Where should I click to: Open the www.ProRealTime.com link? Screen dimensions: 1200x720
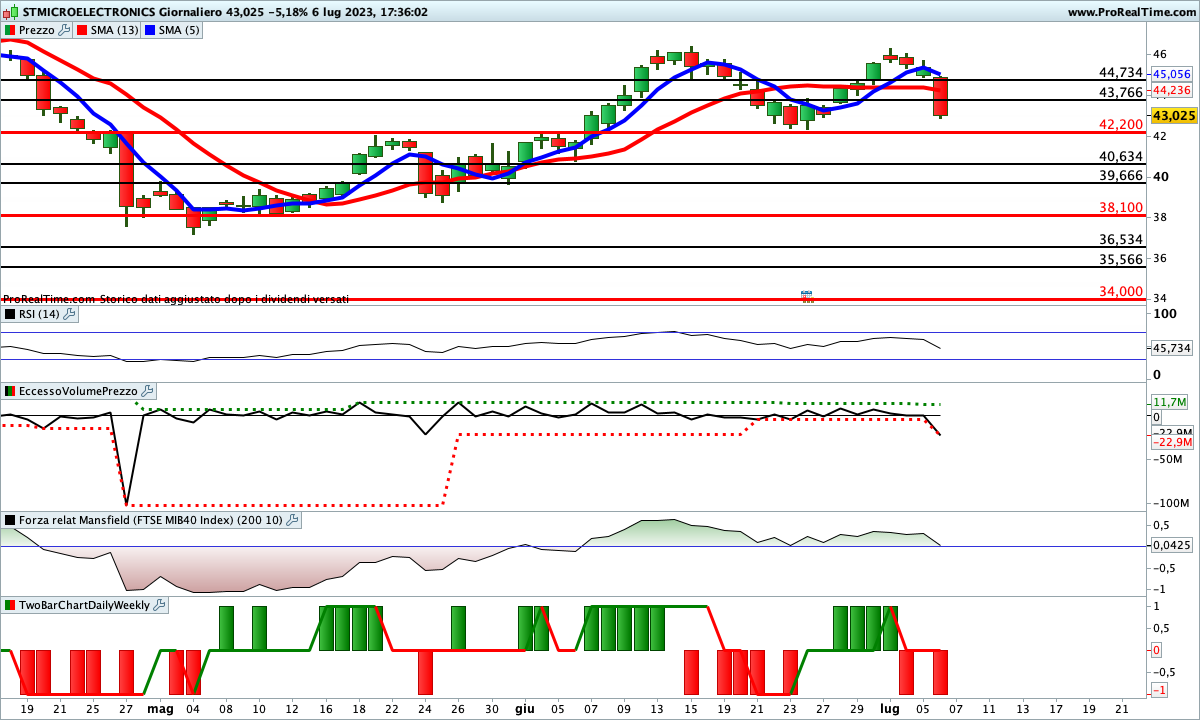pyautogui.click(x=1132, y=12)
